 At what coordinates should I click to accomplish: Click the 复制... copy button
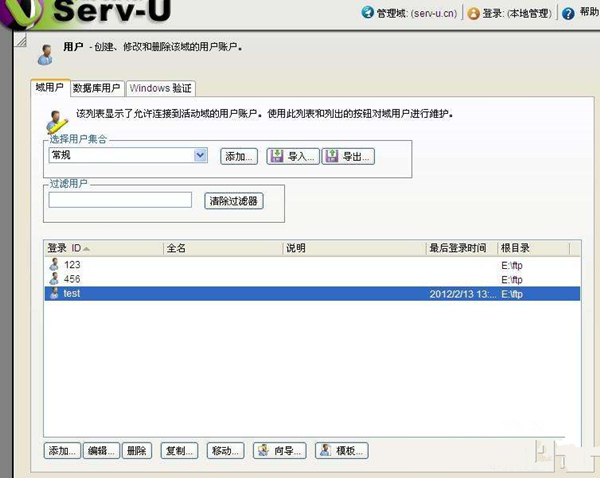click(x=179, y=451)
